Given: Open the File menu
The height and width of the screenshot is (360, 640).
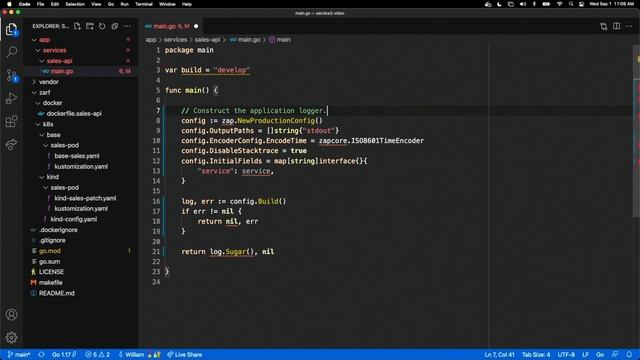Looking at the screenshot, I should 40,4.
